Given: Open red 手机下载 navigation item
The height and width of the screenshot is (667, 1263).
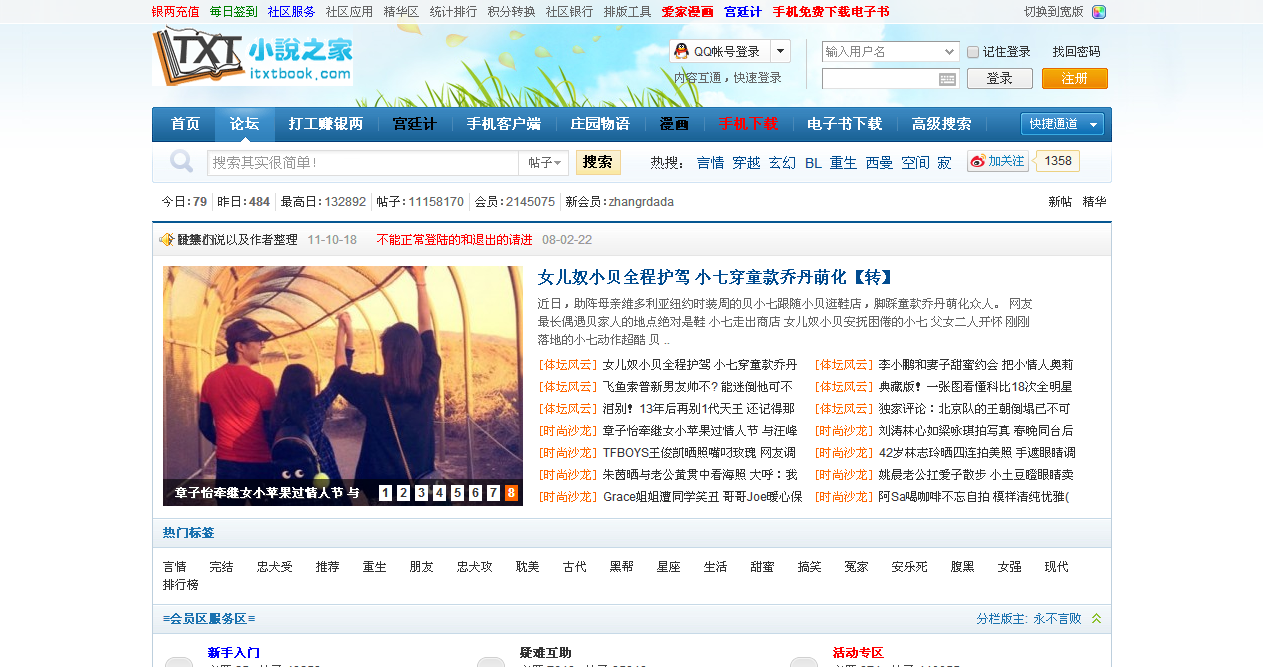Looking at the screenshot, I should 748,124.
